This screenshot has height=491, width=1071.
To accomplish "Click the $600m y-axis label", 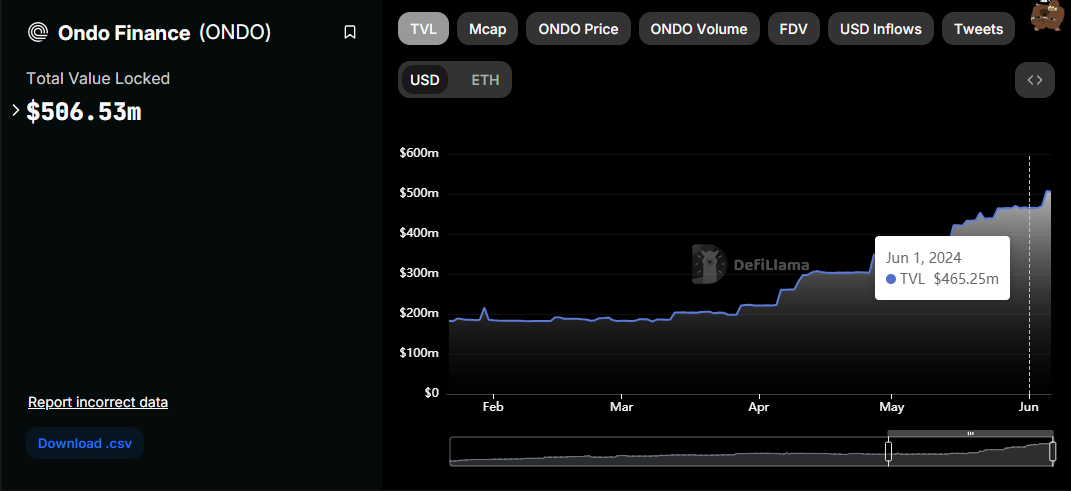I will pos(419,153).
